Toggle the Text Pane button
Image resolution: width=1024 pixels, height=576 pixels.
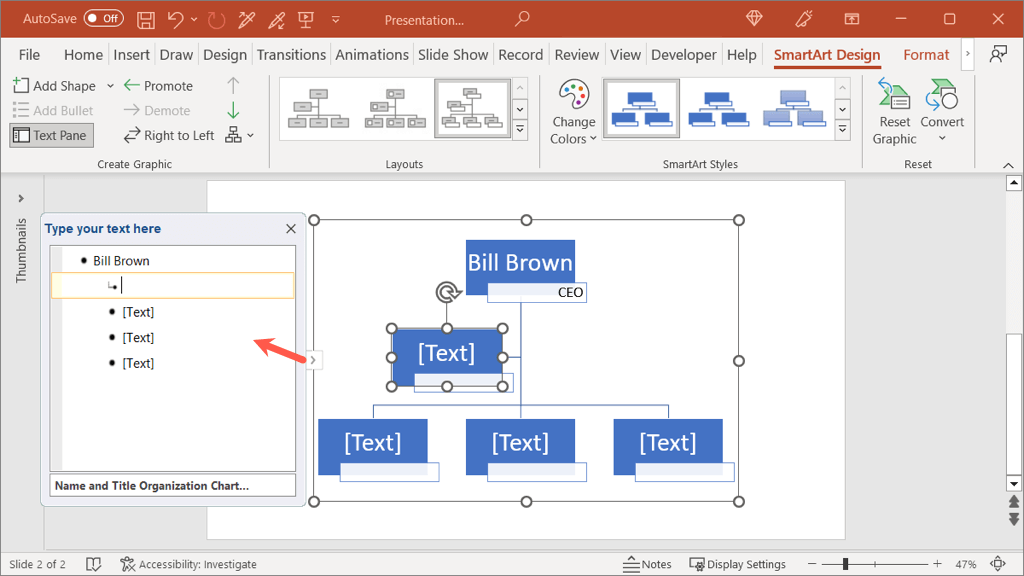click(51, 135)
